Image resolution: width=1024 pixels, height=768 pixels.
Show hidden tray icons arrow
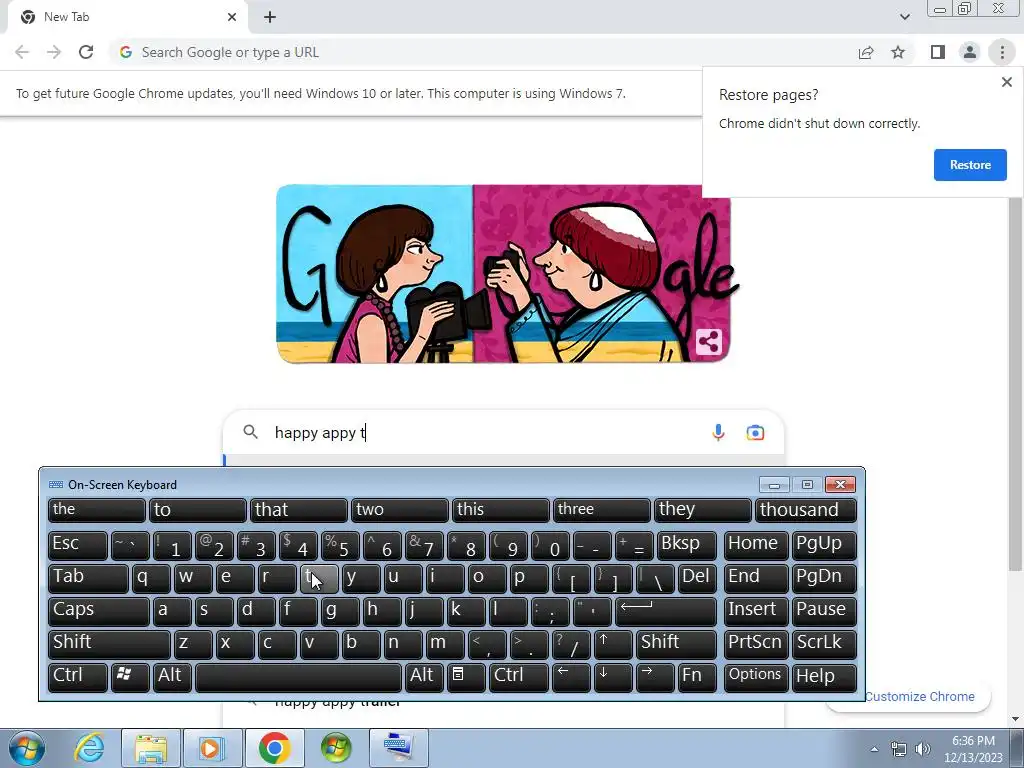(874, 749)
